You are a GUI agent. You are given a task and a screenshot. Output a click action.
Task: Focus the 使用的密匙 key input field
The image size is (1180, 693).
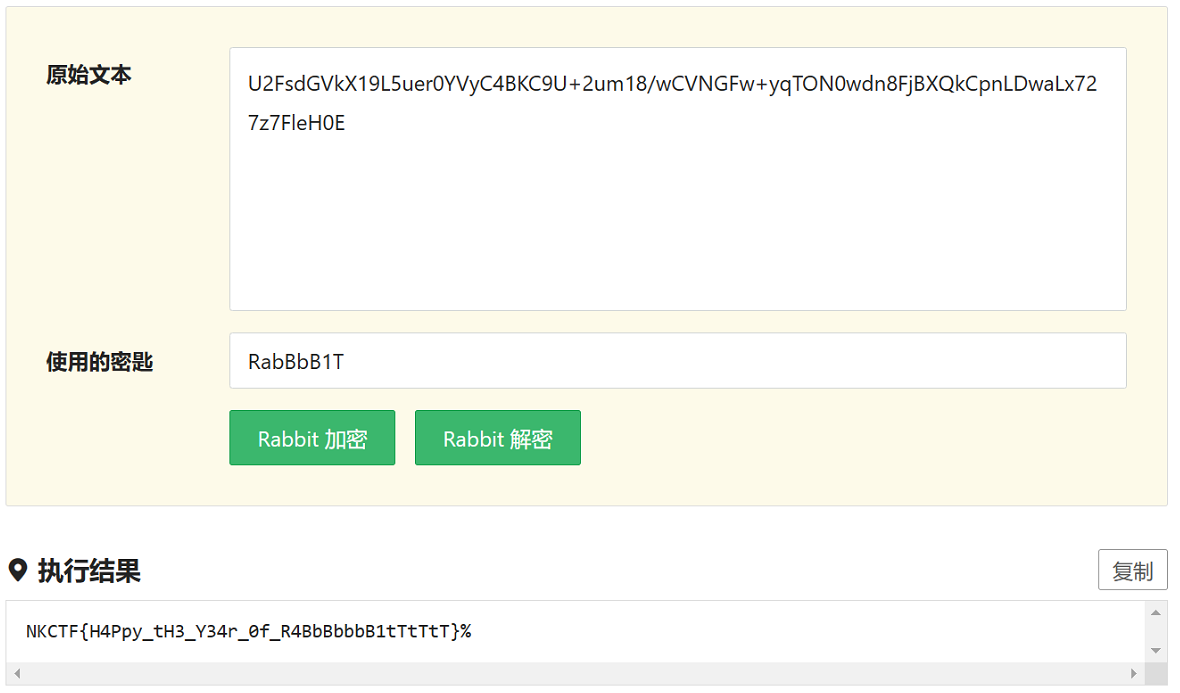[677, 361]
